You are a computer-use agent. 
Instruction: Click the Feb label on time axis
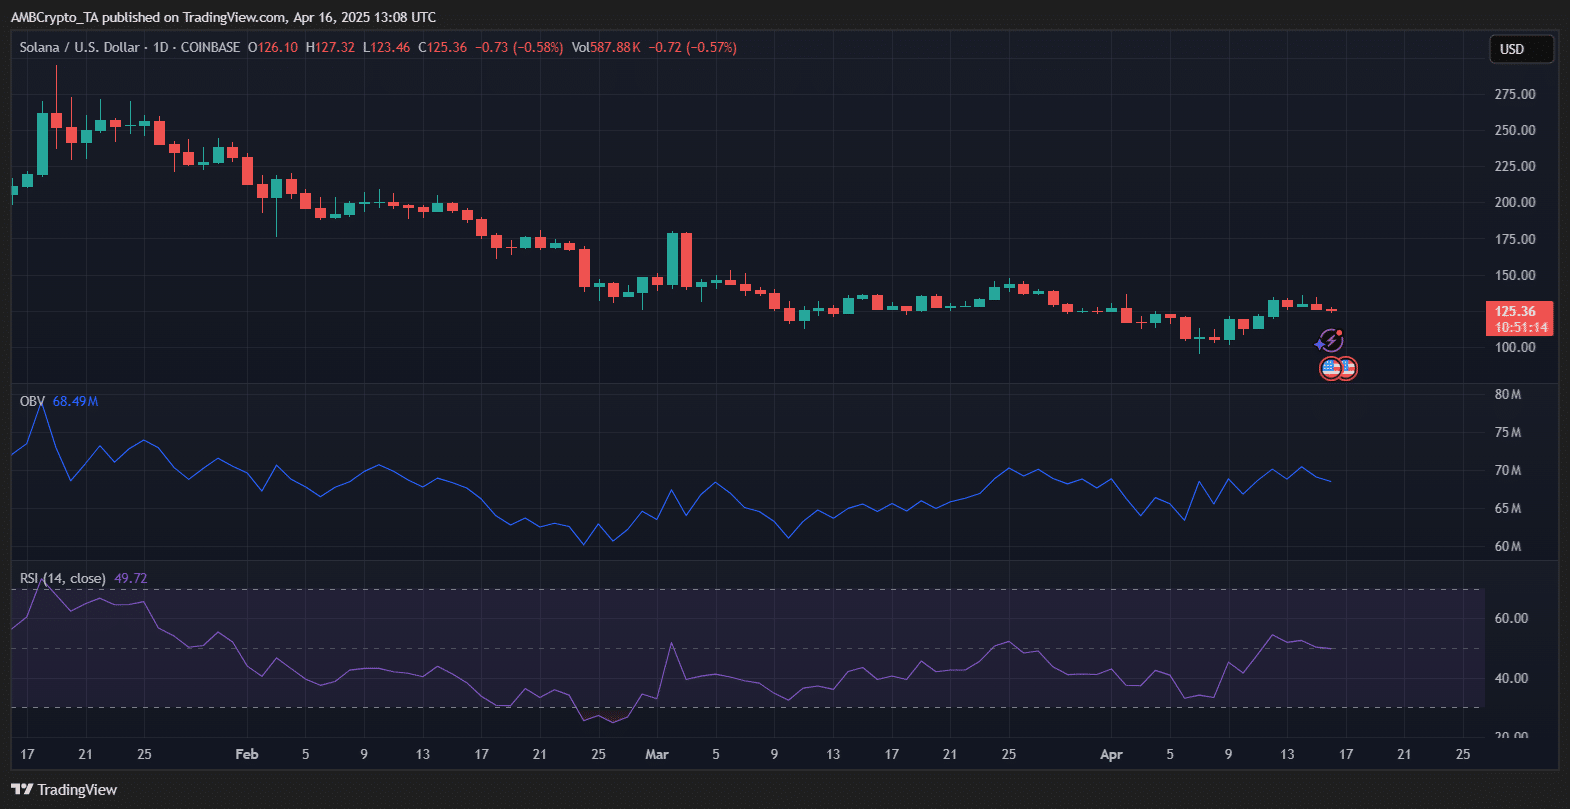246,754
